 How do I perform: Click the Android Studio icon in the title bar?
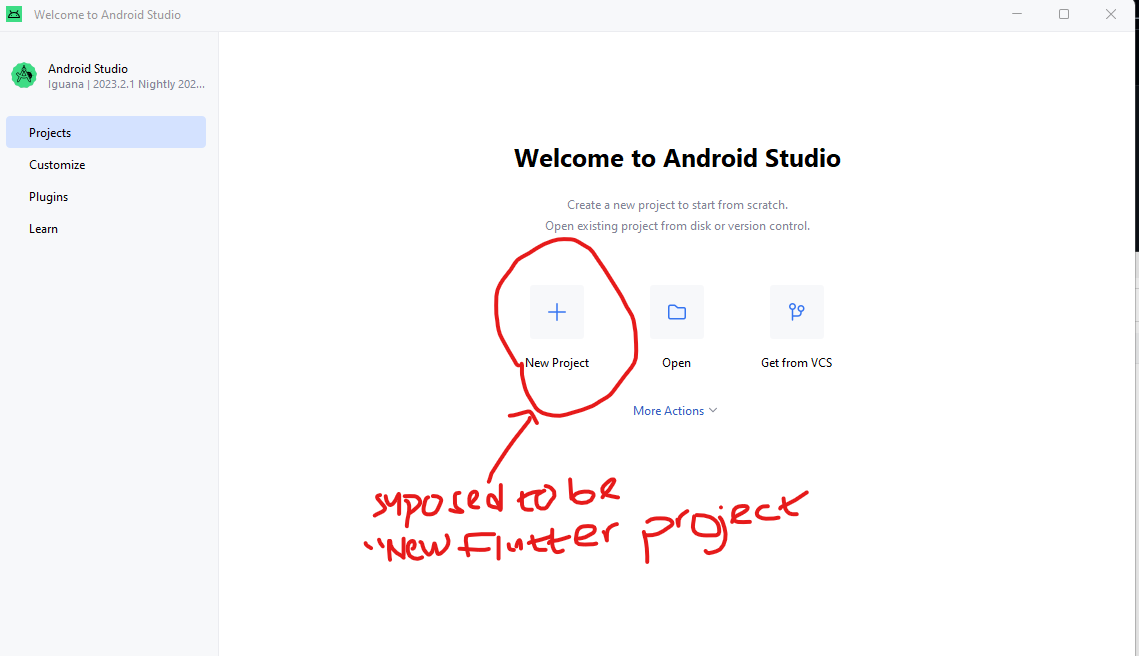tap(13, 14)
